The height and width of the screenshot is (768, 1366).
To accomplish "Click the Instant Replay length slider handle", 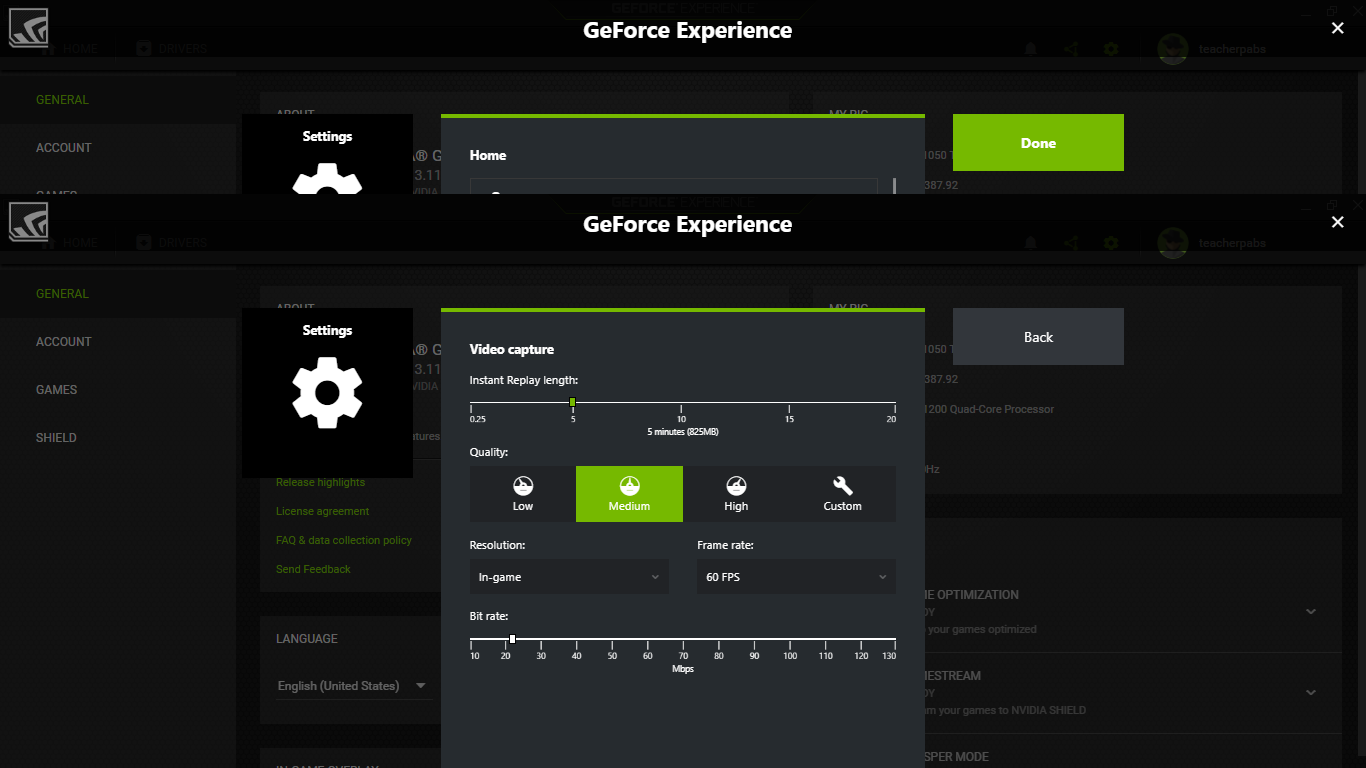I will coord(572,402).
